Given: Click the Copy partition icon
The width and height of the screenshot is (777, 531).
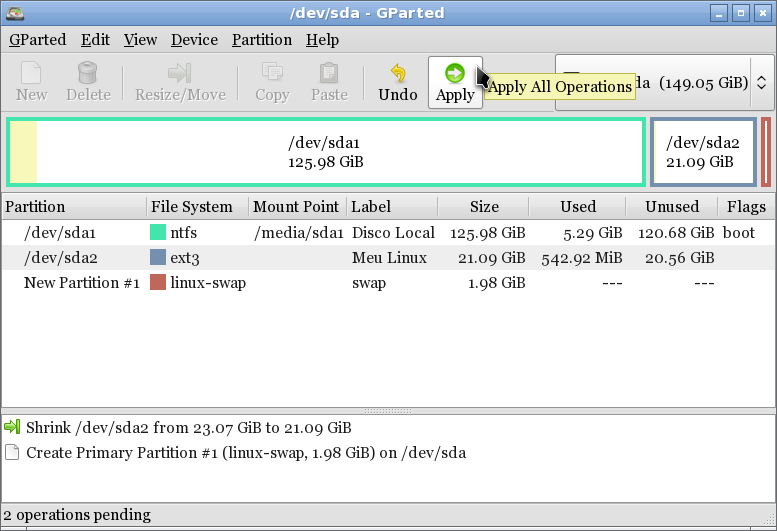Looking at the screenshot, I should pyautogui.click(x=271, y=74).
